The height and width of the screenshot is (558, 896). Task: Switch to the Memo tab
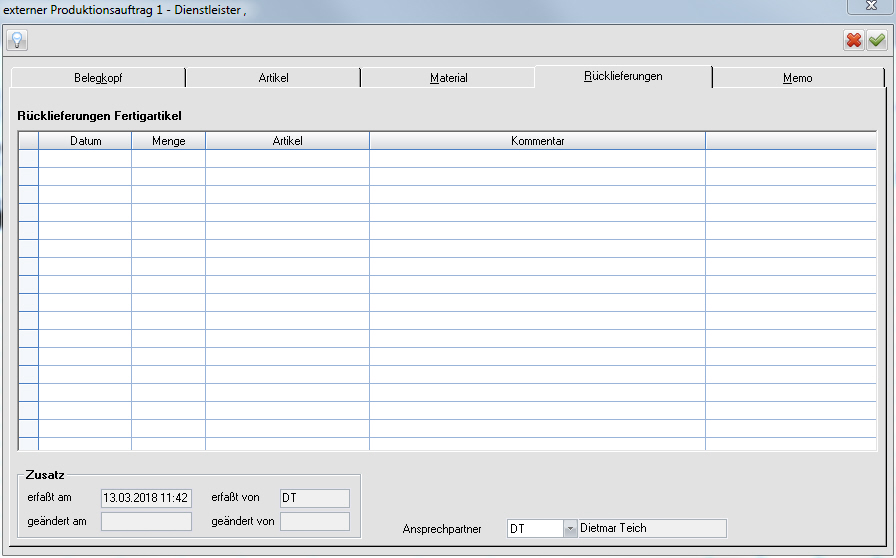tap(798, 78)
